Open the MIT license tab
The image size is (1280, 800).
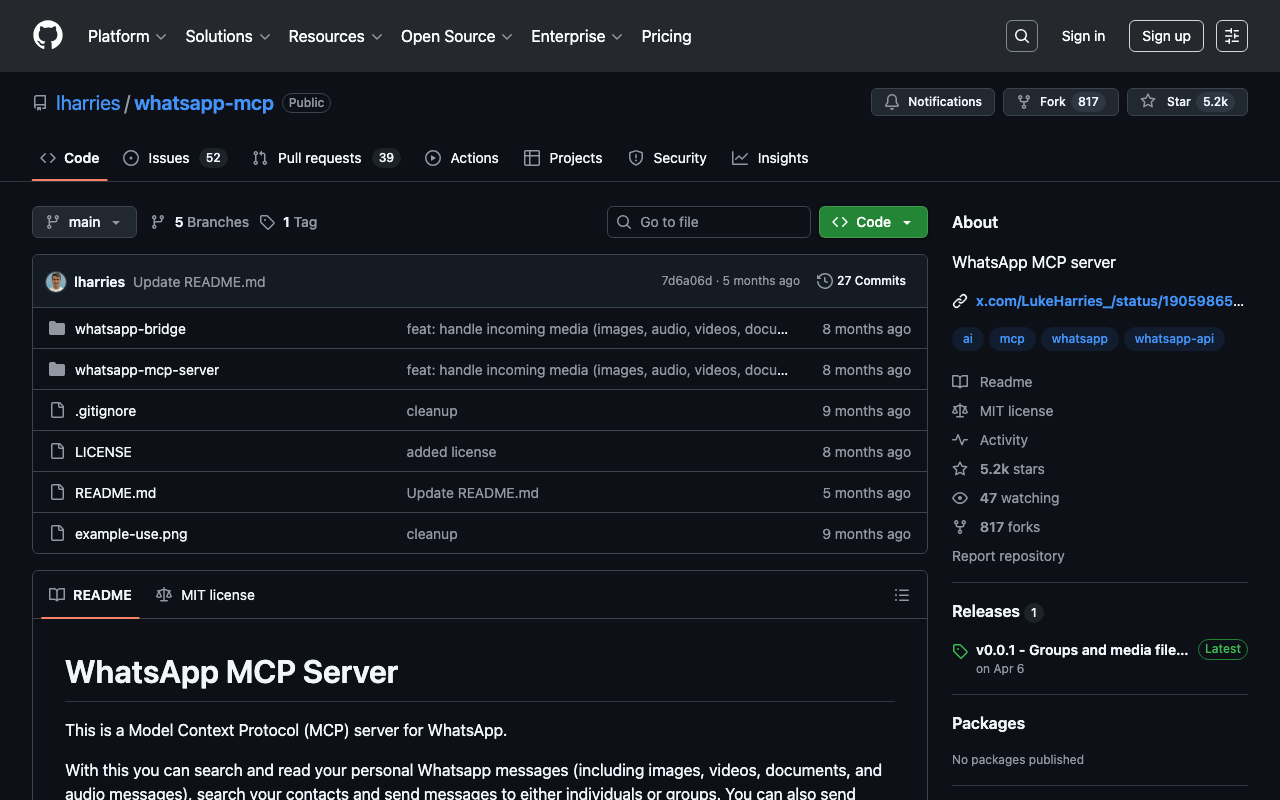point(206,595)
